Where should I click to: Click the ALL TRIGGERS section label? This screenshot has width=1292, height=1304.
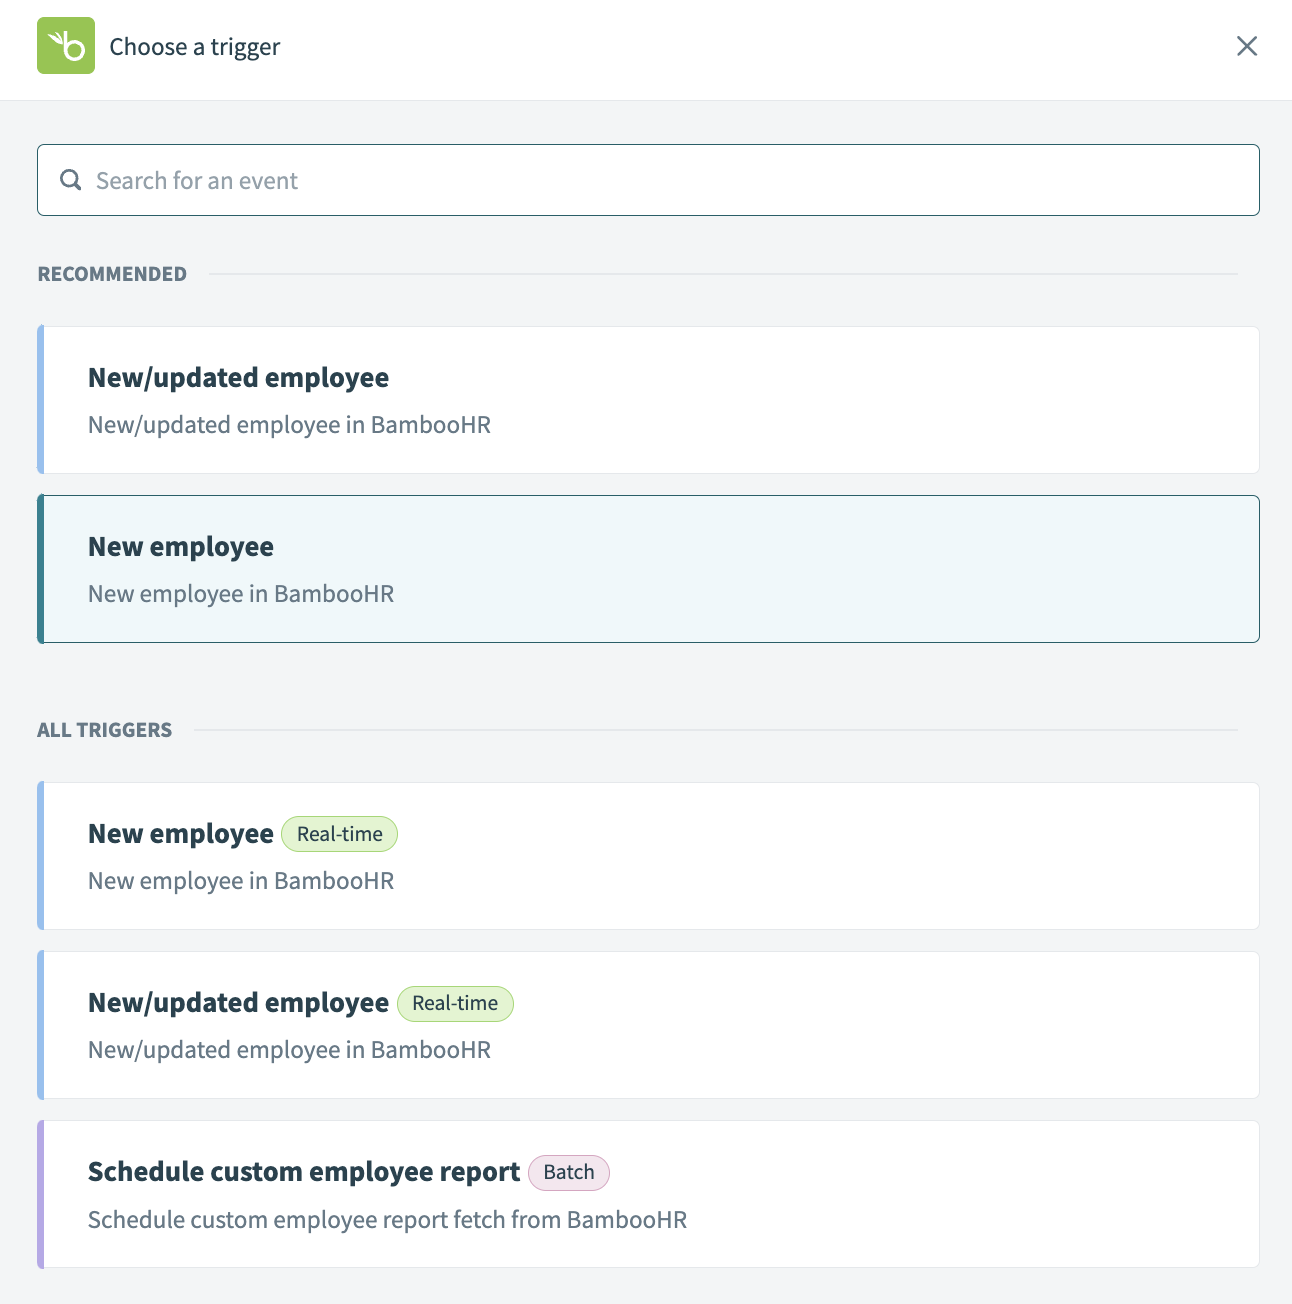[x=105, y=730]
